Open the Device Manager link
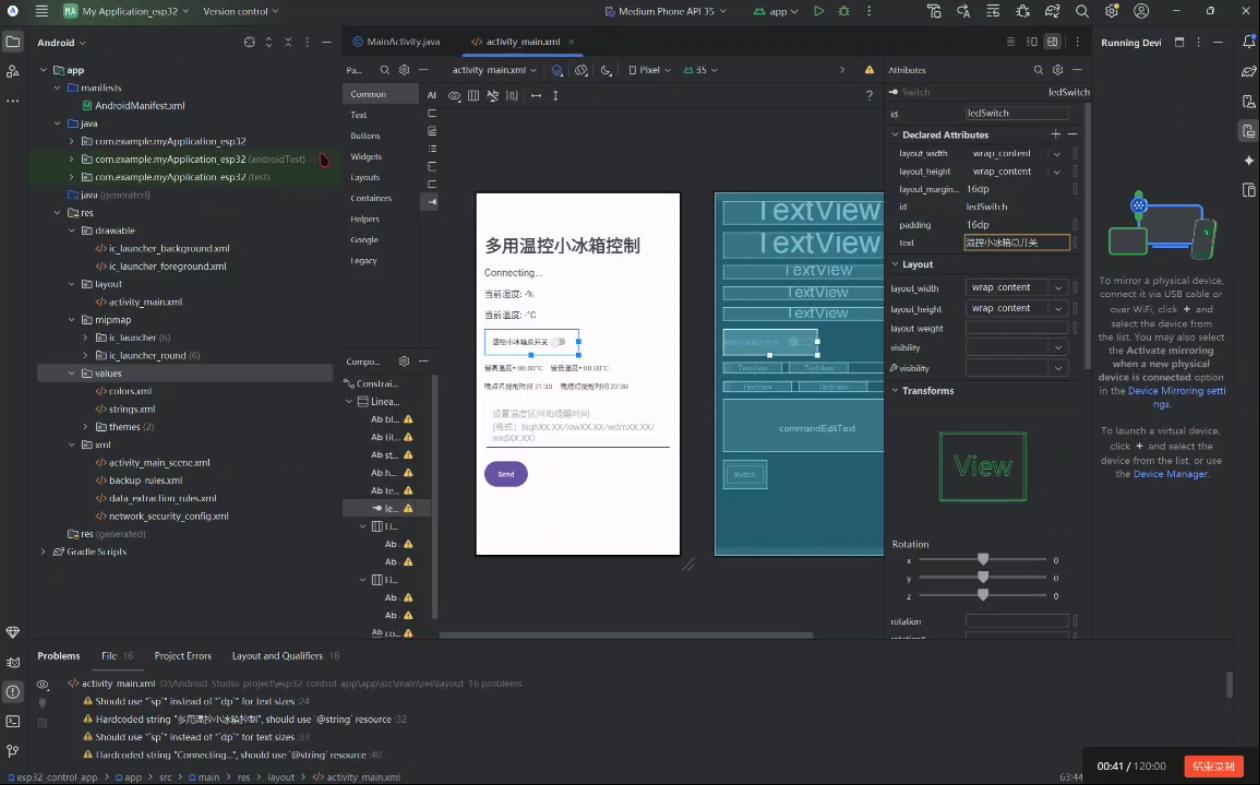The height and width of the screenshot is (785, 1260). (1170, 474)
